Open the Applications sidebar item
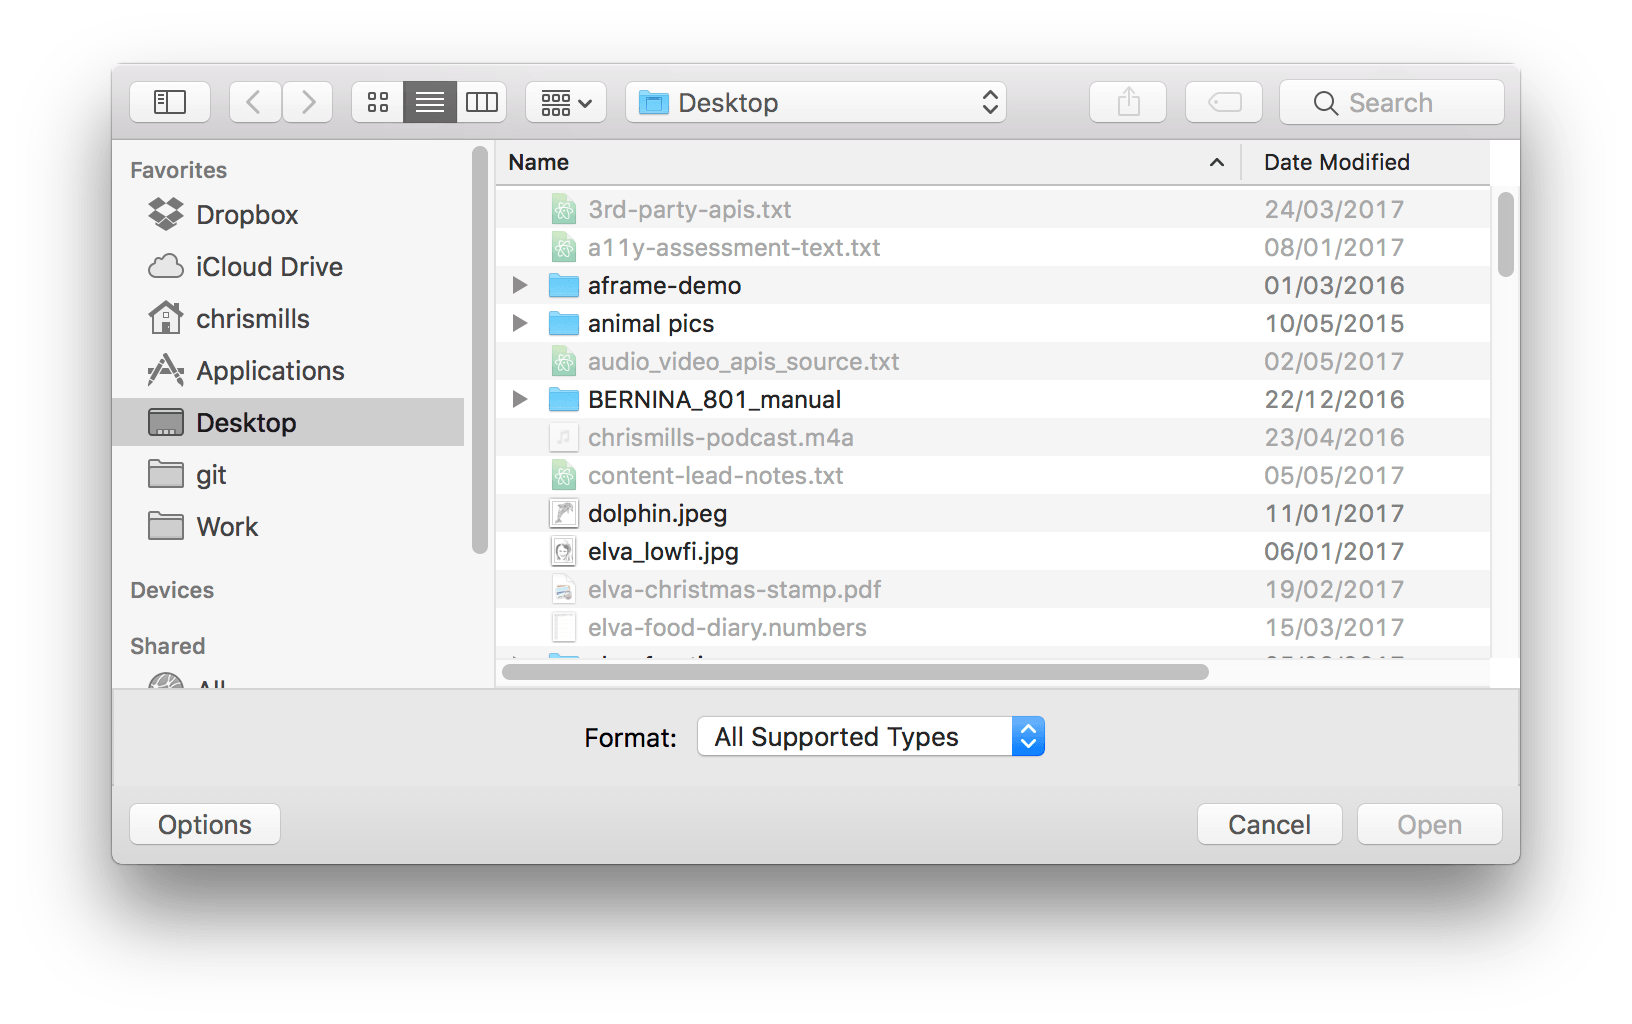 coord(269,370)
